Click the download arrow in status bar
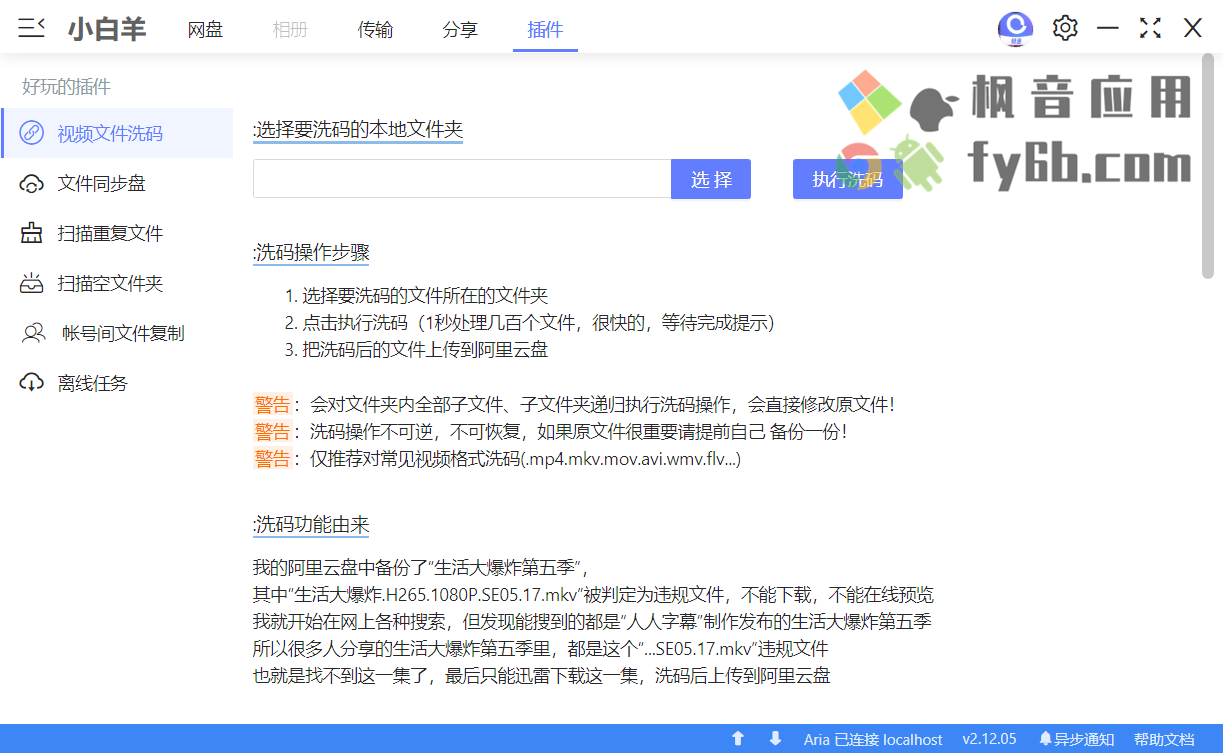This screenshot has height=753, width=1223. (775, 739)
